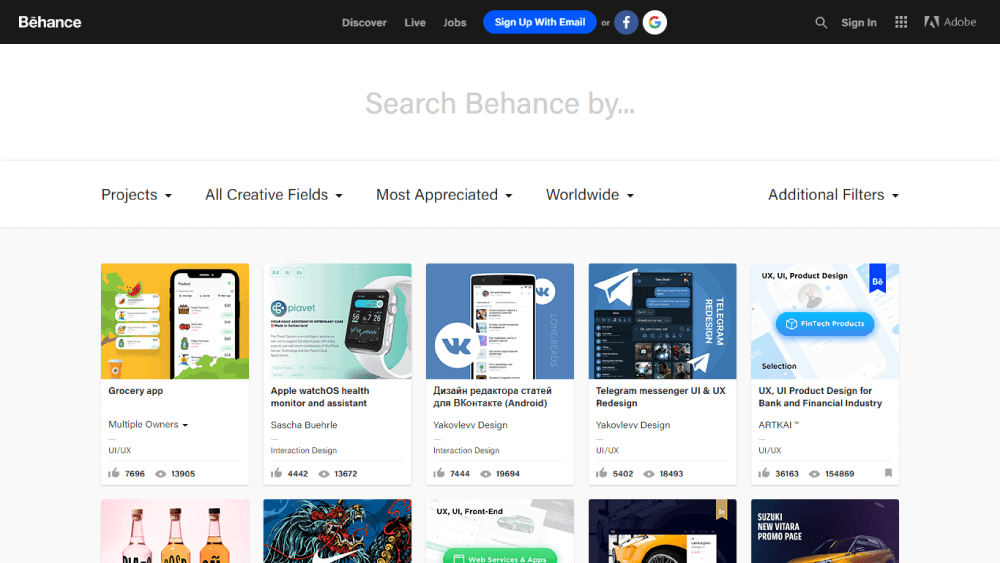Screen dimensions: 1000x563
Task: Go to the Live menu item
Action: 415,22
